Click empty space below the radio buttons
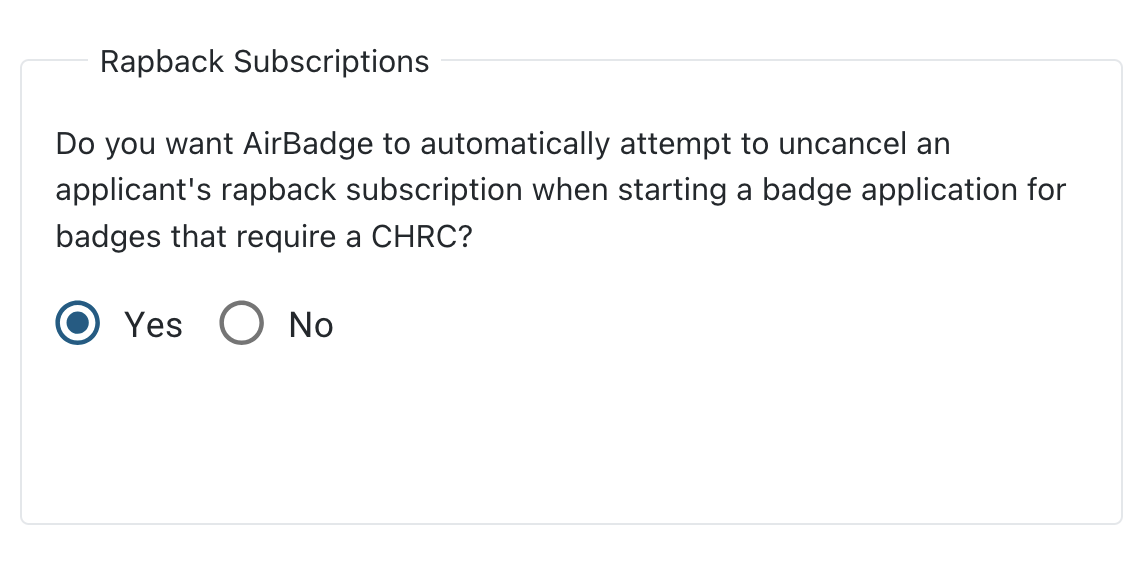Viewport: 1138px width, 584px height. pyautogui.click(x=570, y=440)
